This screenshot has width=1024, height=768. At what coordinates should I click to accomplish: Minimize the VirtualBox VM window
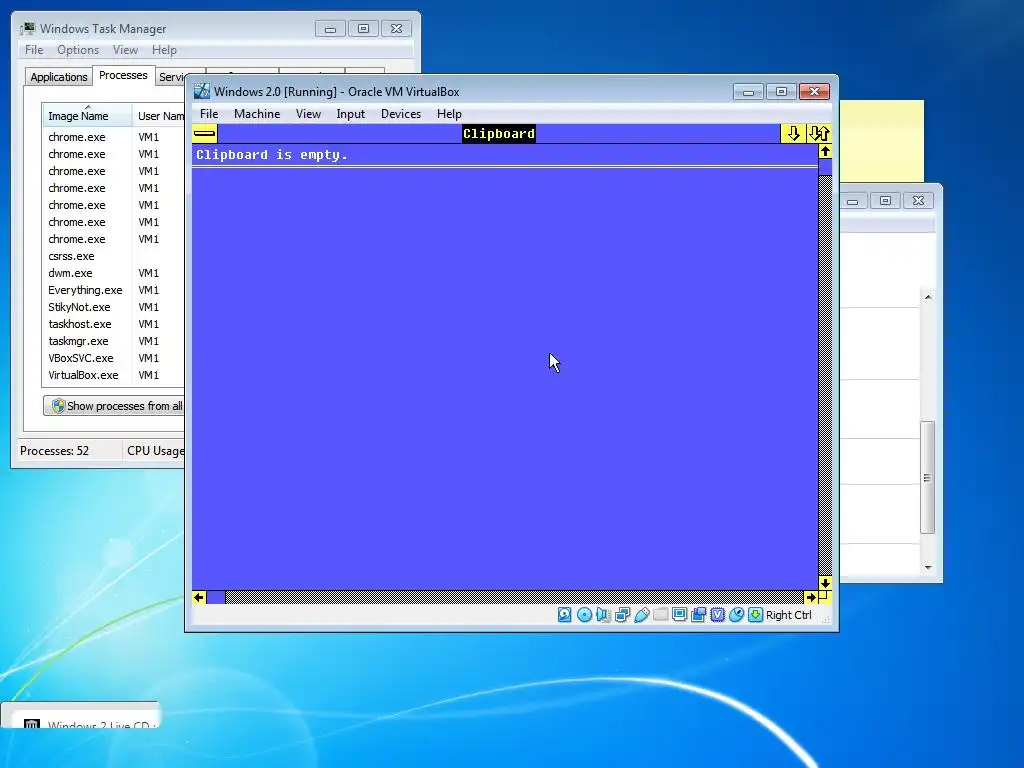coord(748,92)
